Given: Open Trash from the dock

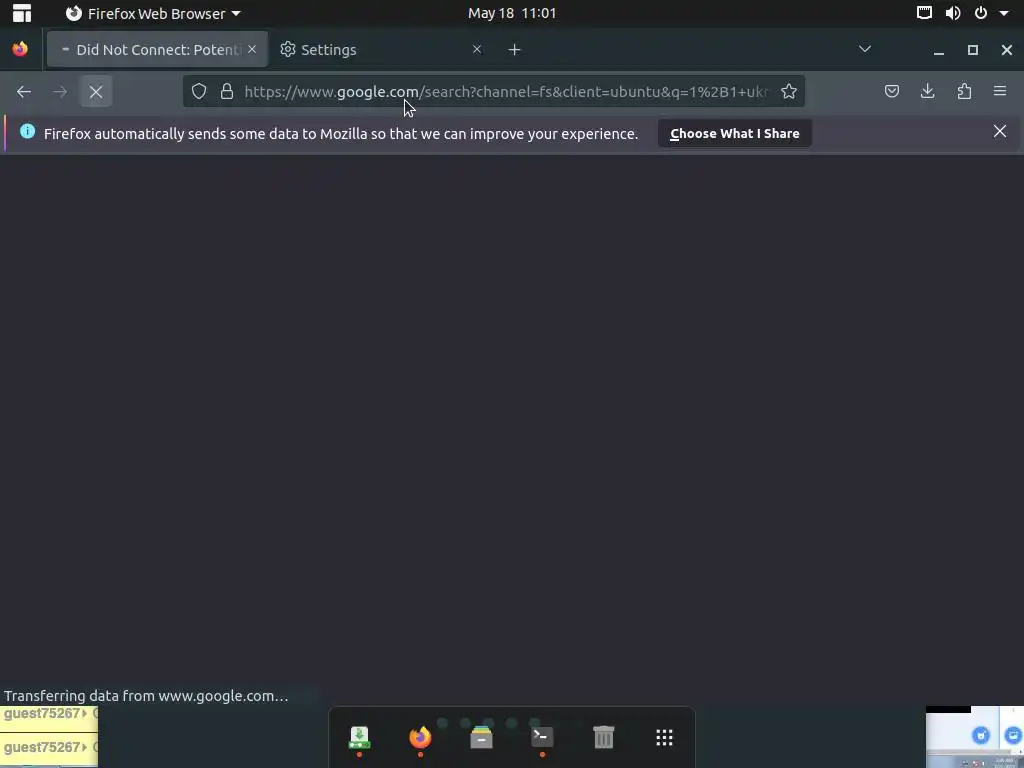Looking at the screenshot, I should click(x=603, y=737).
